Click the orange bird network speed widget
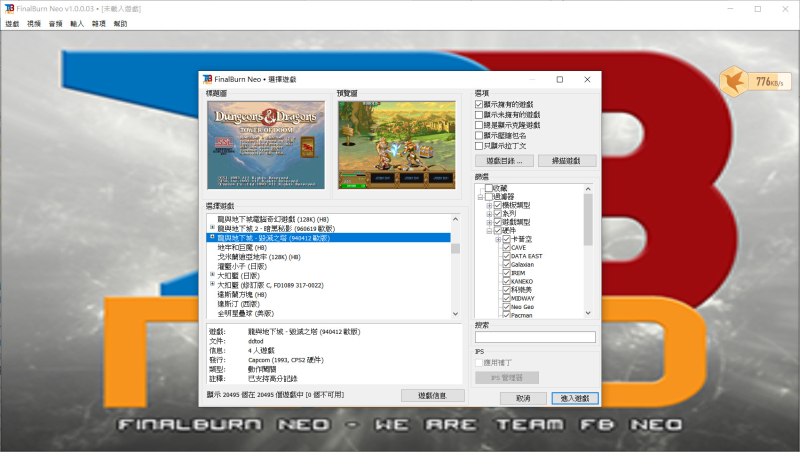Image resolution: width=800 pixels, height=452 pixels. (756, 81)
